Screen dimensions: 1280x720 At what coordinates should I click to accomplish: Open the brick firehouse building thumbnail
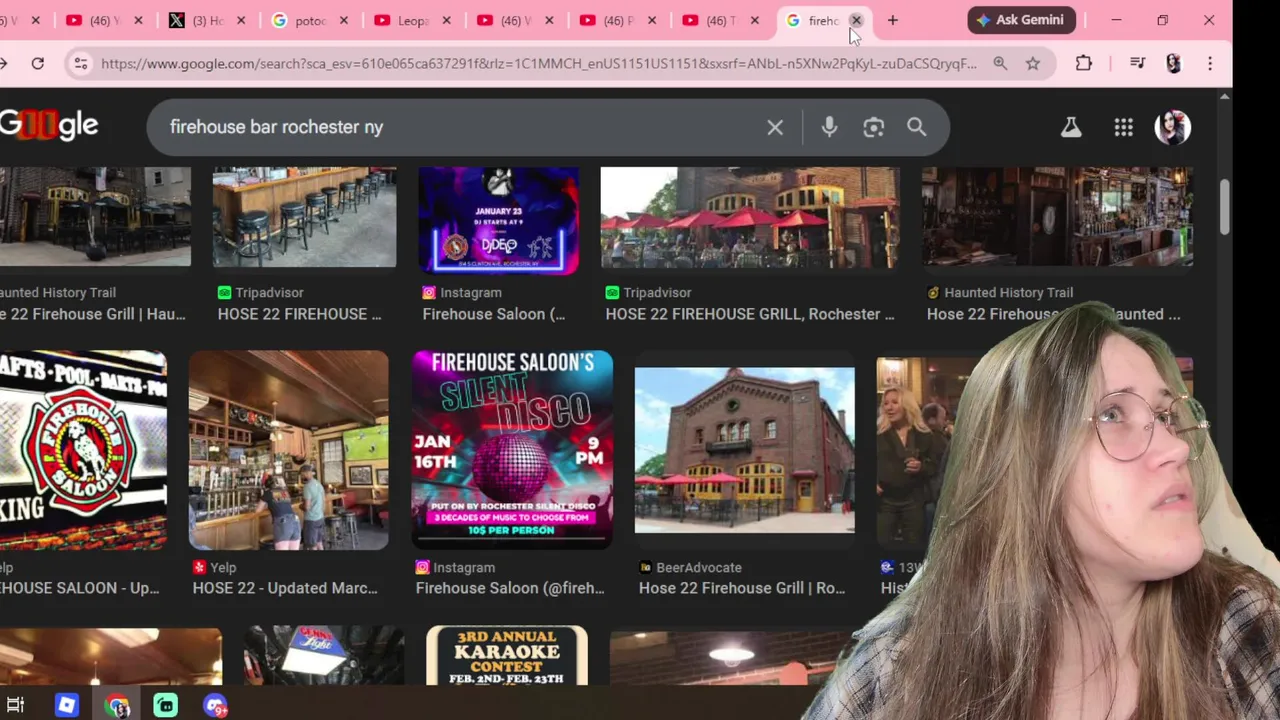tap(744, 450)
